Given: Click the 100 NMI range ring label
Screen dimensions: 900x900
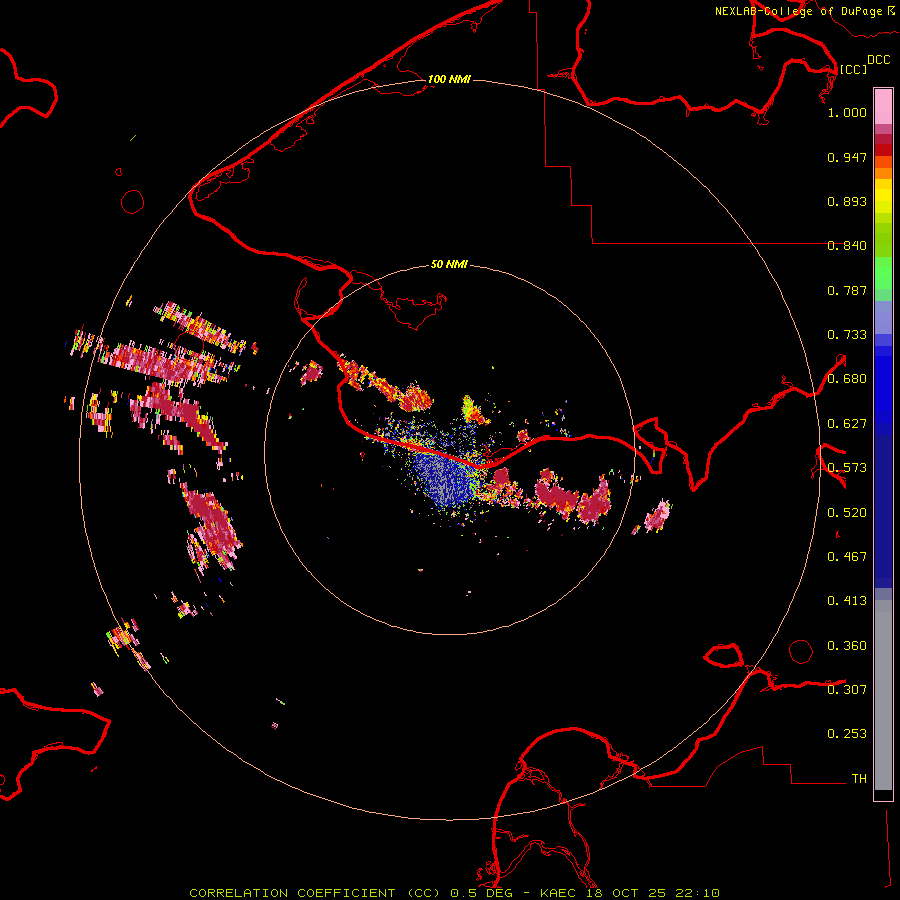Looking at the screenshot, I should (x=449, y=79).
